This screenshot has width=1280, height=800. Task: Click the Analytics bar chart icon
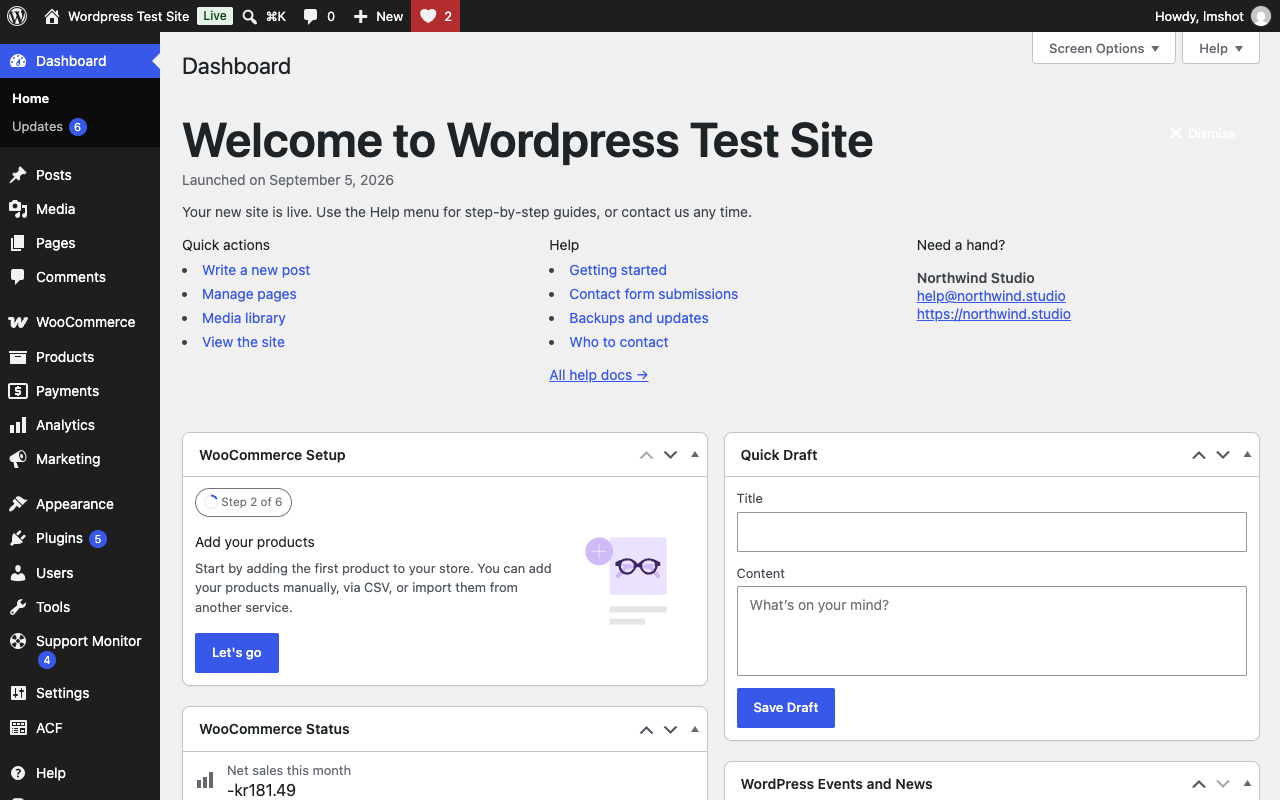tap(18, 425)
